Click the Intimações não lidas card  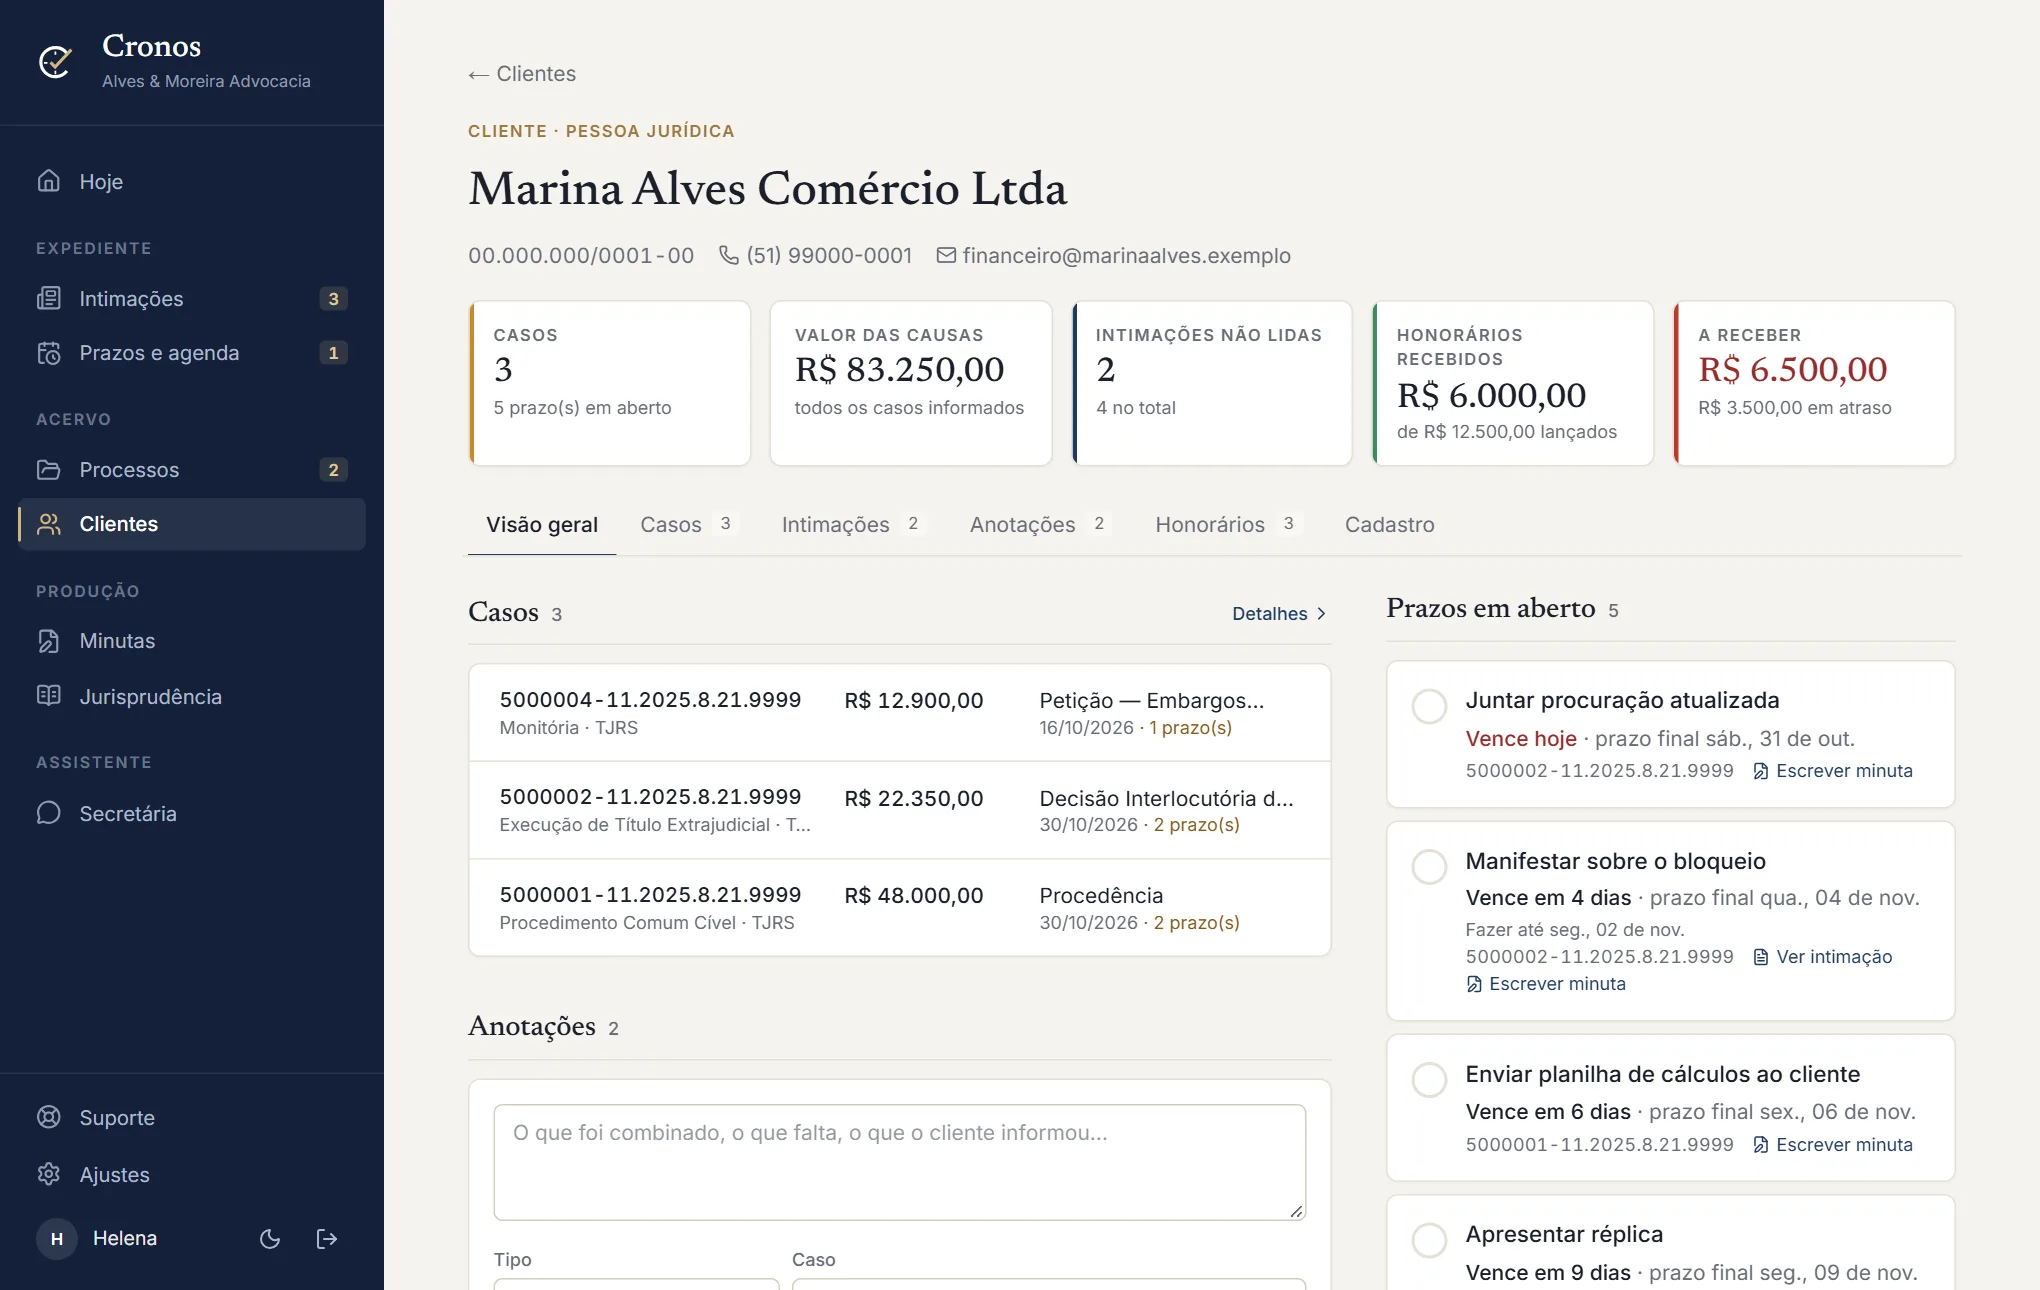(x=1212, y=383)
